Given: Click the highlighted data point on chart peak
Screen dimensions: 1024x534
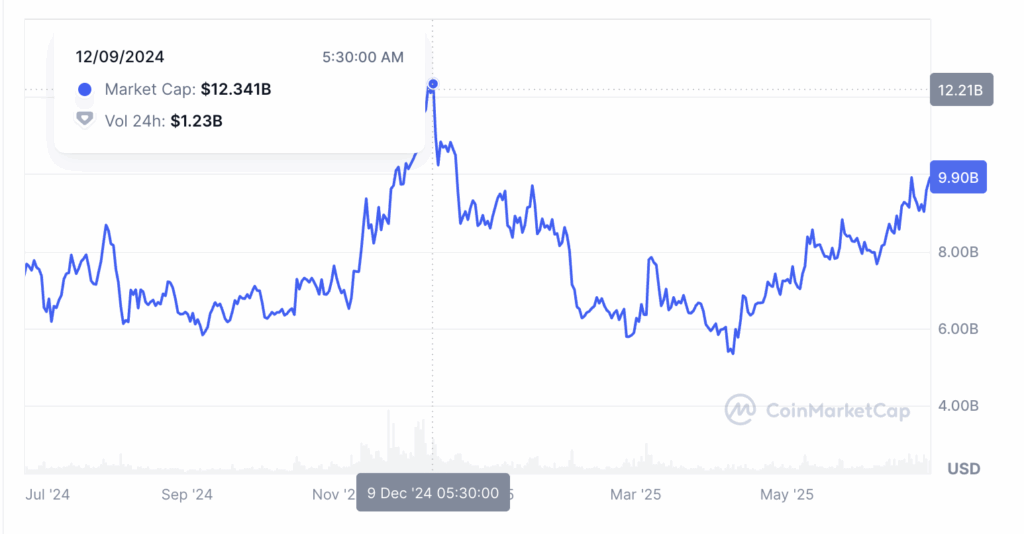Looking at the screenshot, I should click(432, 84).
